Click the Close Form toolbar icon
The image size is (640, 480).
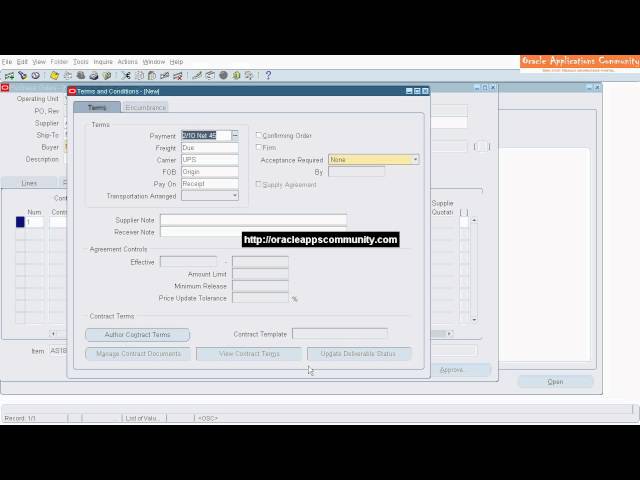pyautogui.click(x=107, y=76)
